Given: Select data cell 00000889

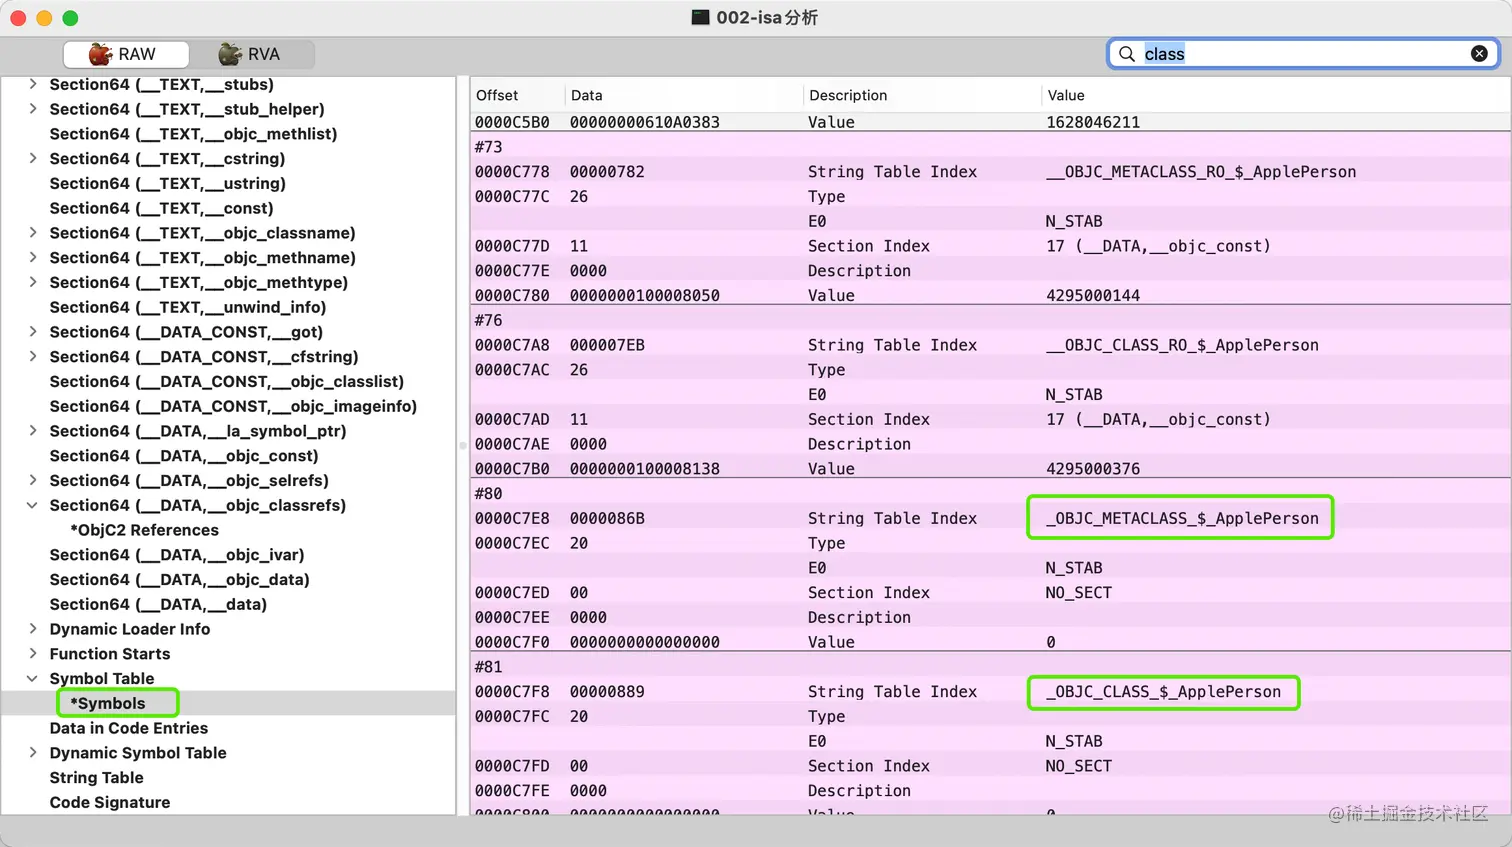Looking at the screenshot, I should coord(607,691).
